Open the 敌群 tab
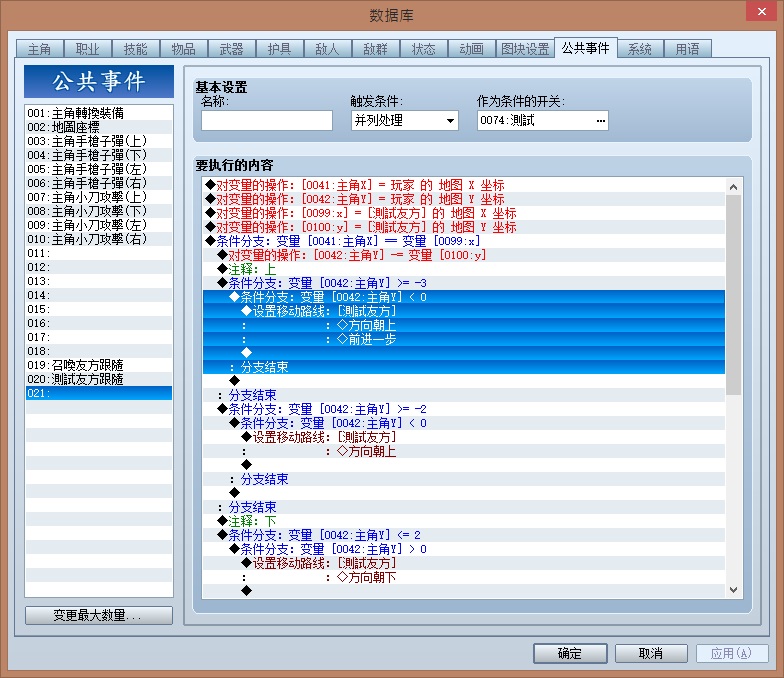The height and width of the screenshot is (678, 784). [x=376, y=49]
